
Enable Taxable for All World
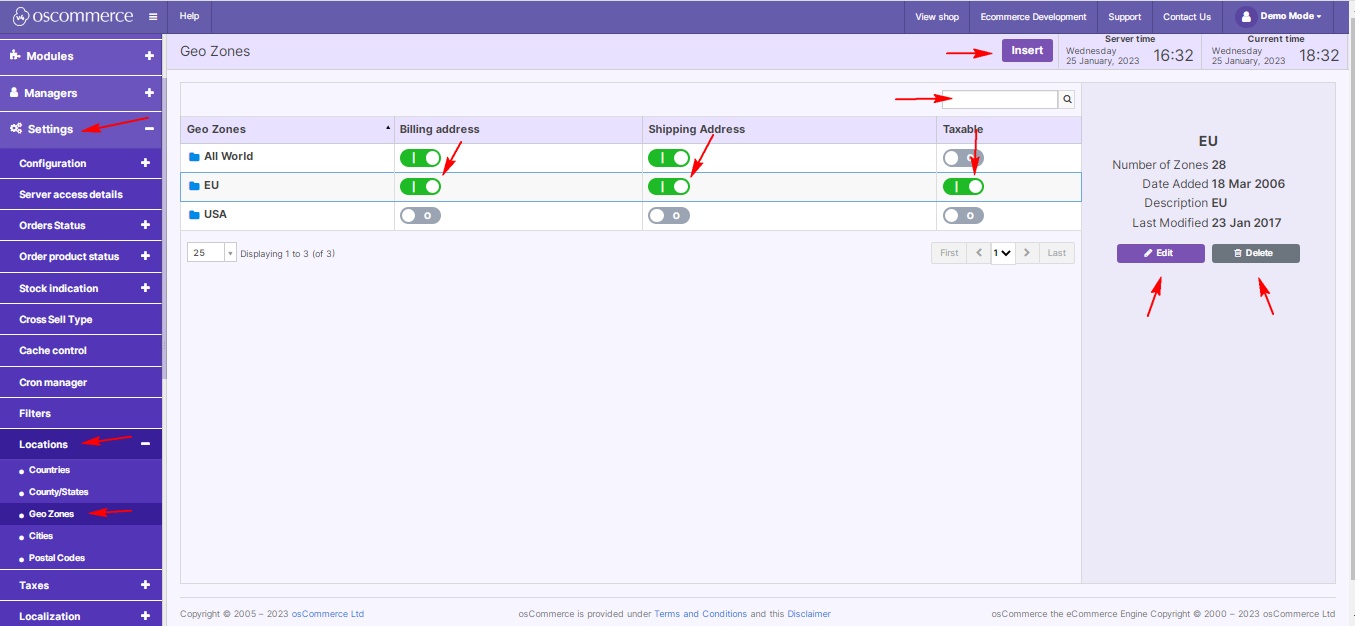coord(963,158)
